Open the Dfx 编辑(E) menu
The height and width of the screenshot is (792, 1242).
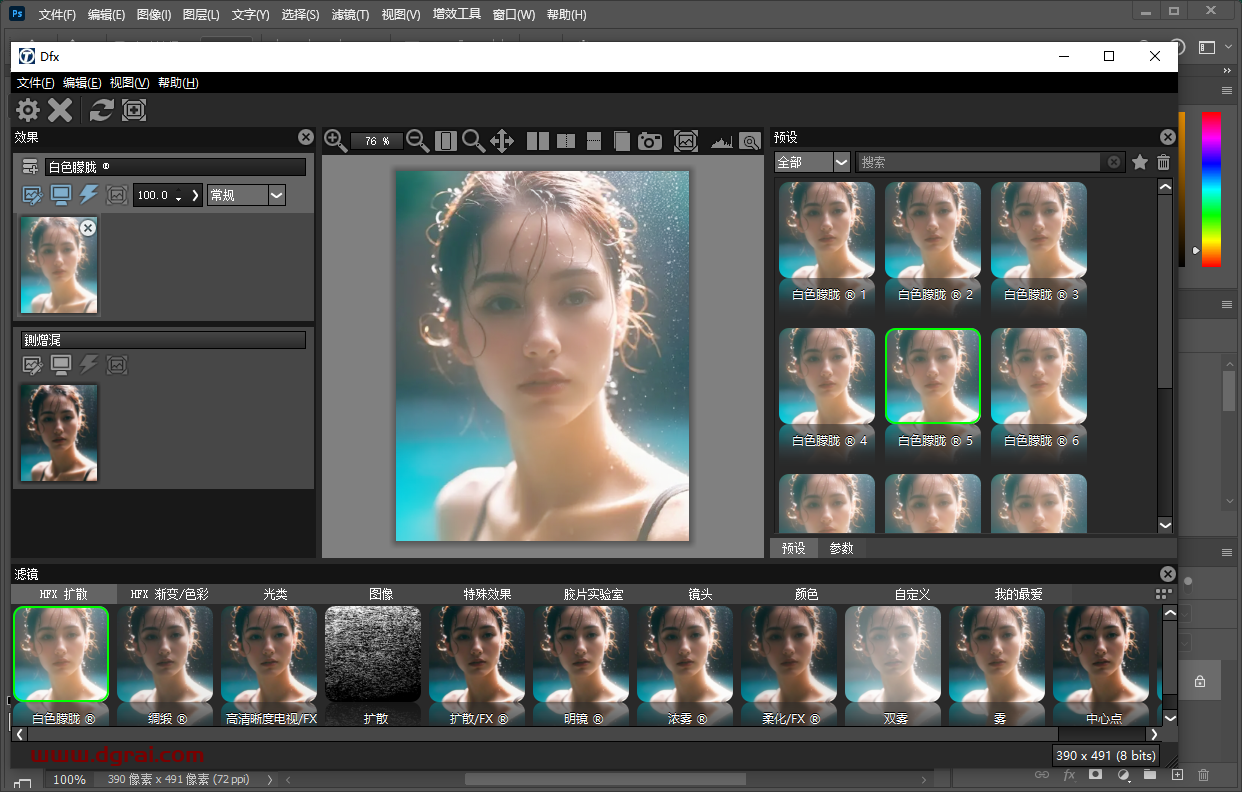click(x=82, y=83)
